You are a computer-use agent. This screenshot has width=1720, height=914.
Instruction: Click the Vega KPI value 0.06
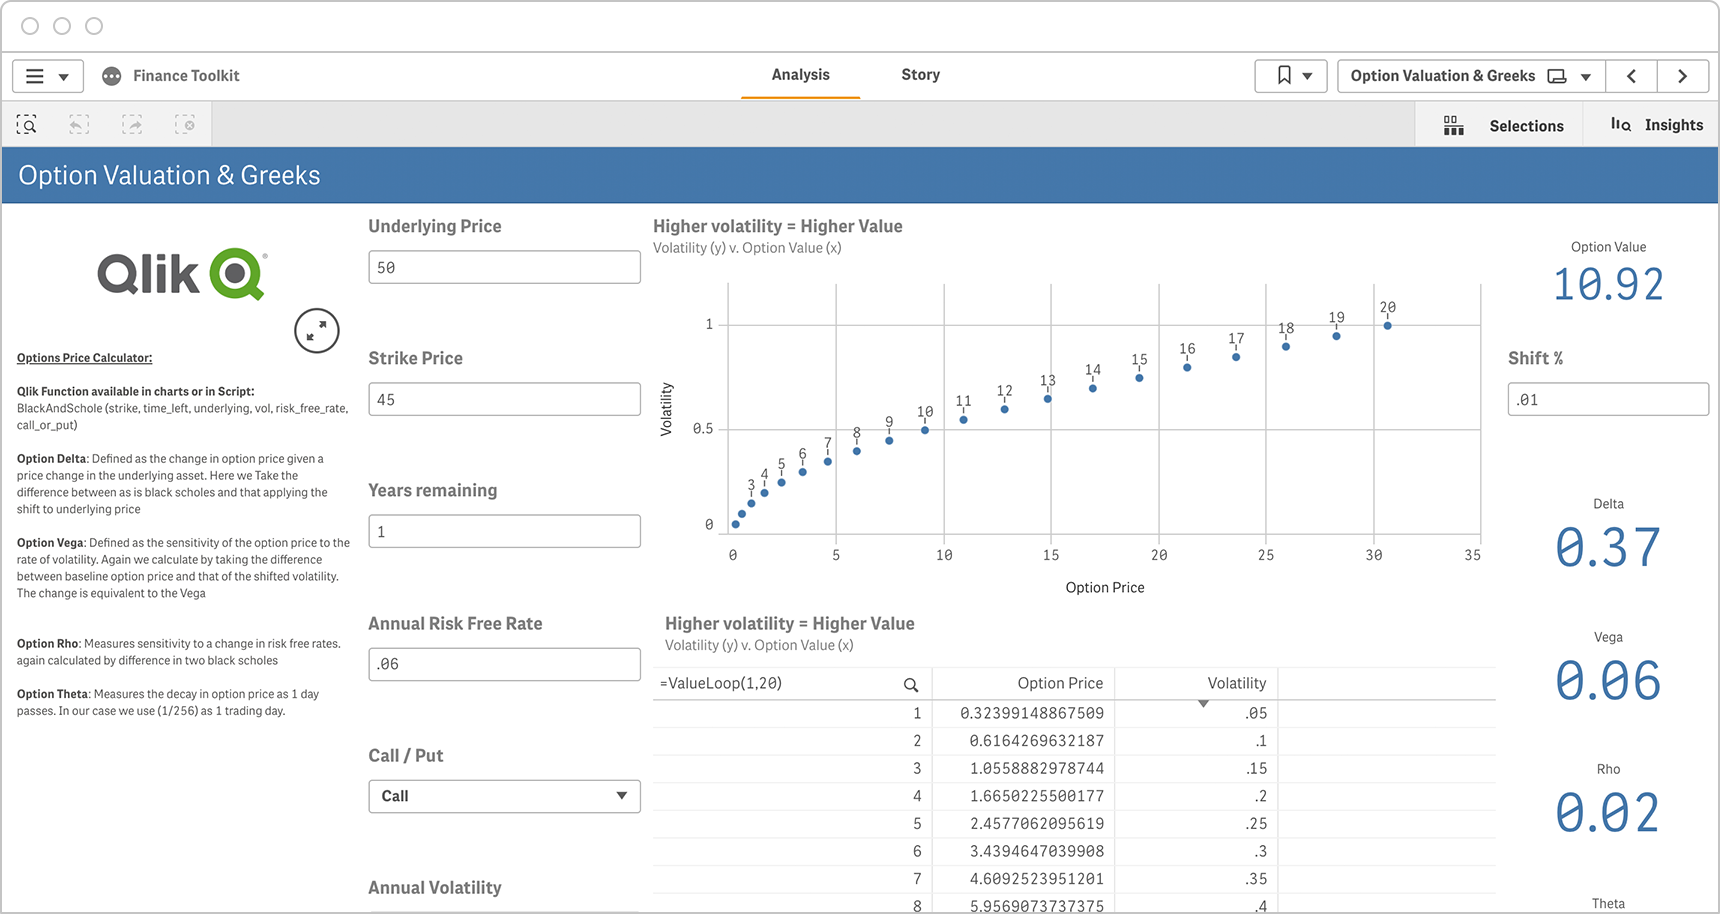click(1608, 681)
